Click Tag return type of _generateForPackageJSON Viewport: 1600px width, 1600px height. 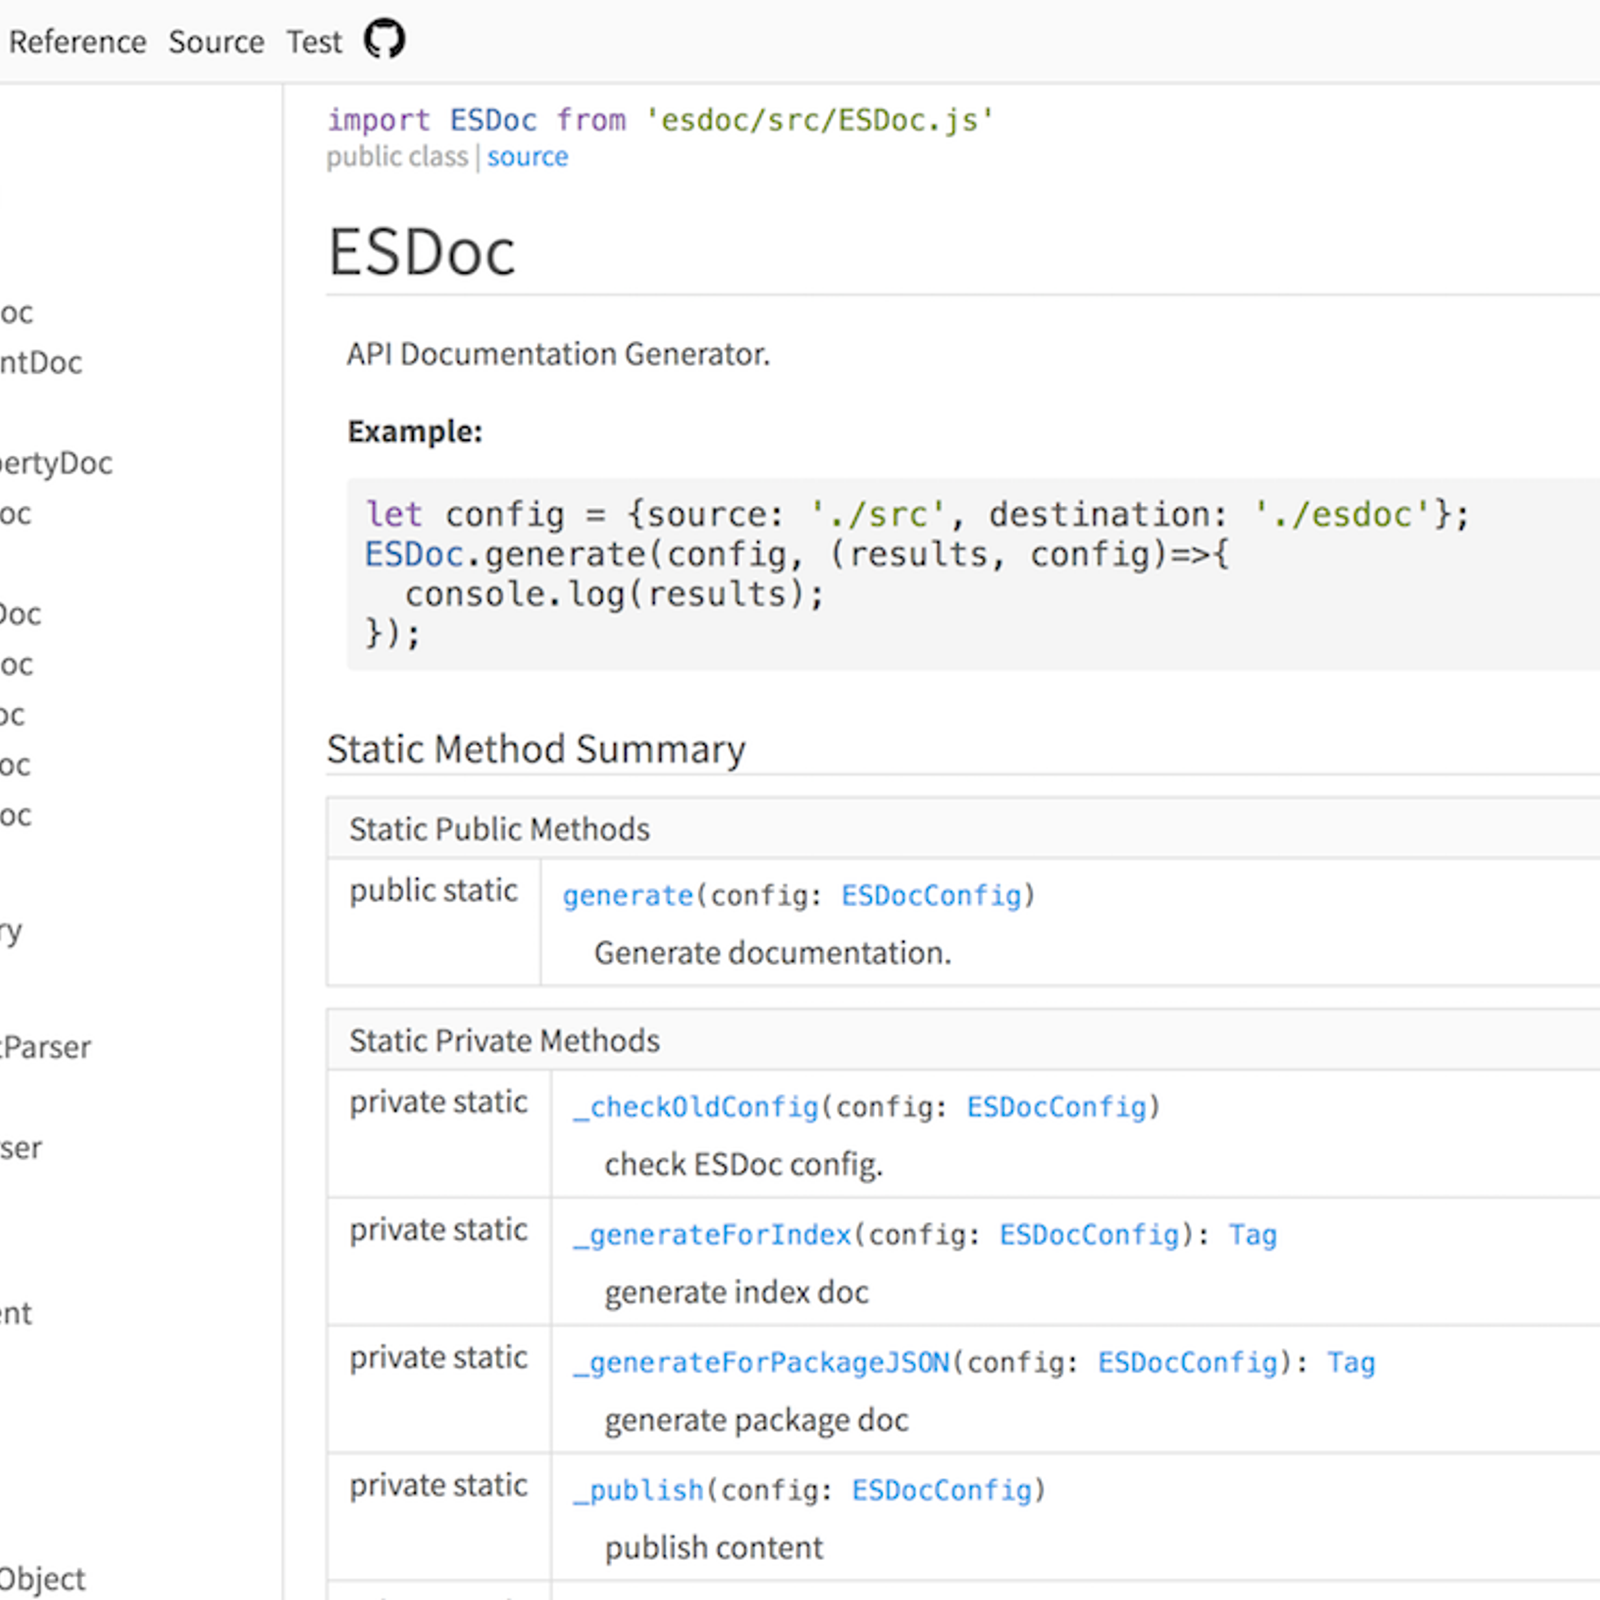[x=1351, y=1363]
